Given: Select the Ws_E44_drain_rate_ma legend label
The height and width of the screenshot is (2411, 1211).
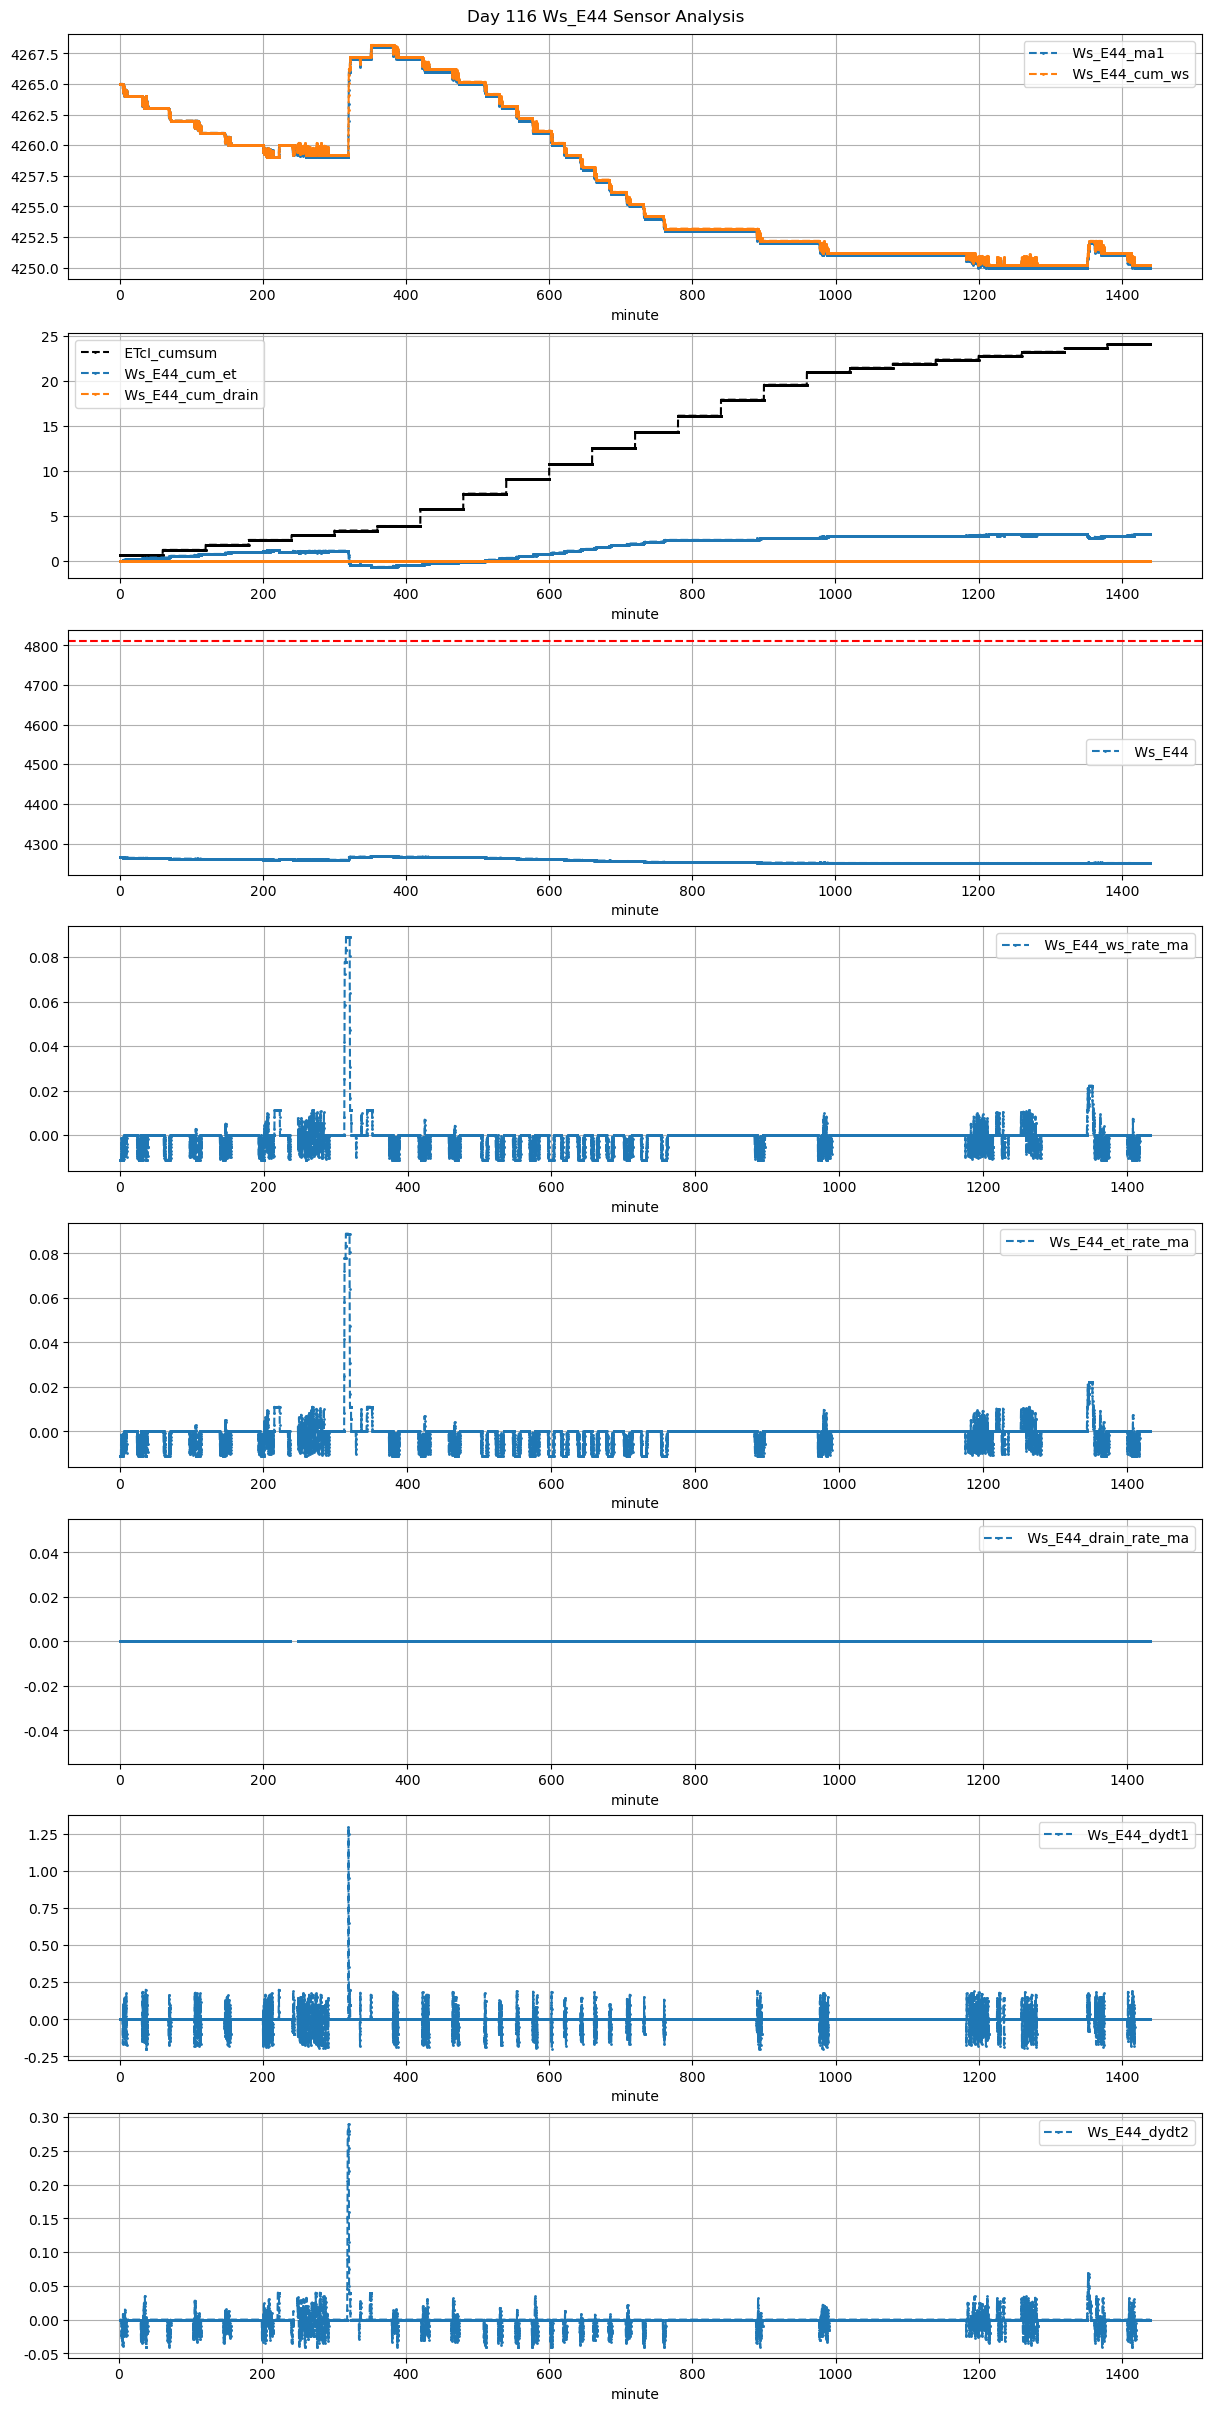Looking at the screenshot, I should (1107, 1538).
